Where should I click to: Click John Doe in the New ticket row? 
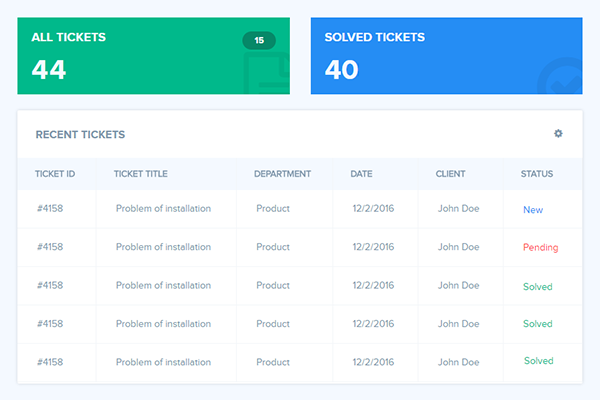(x=460, y=209)
